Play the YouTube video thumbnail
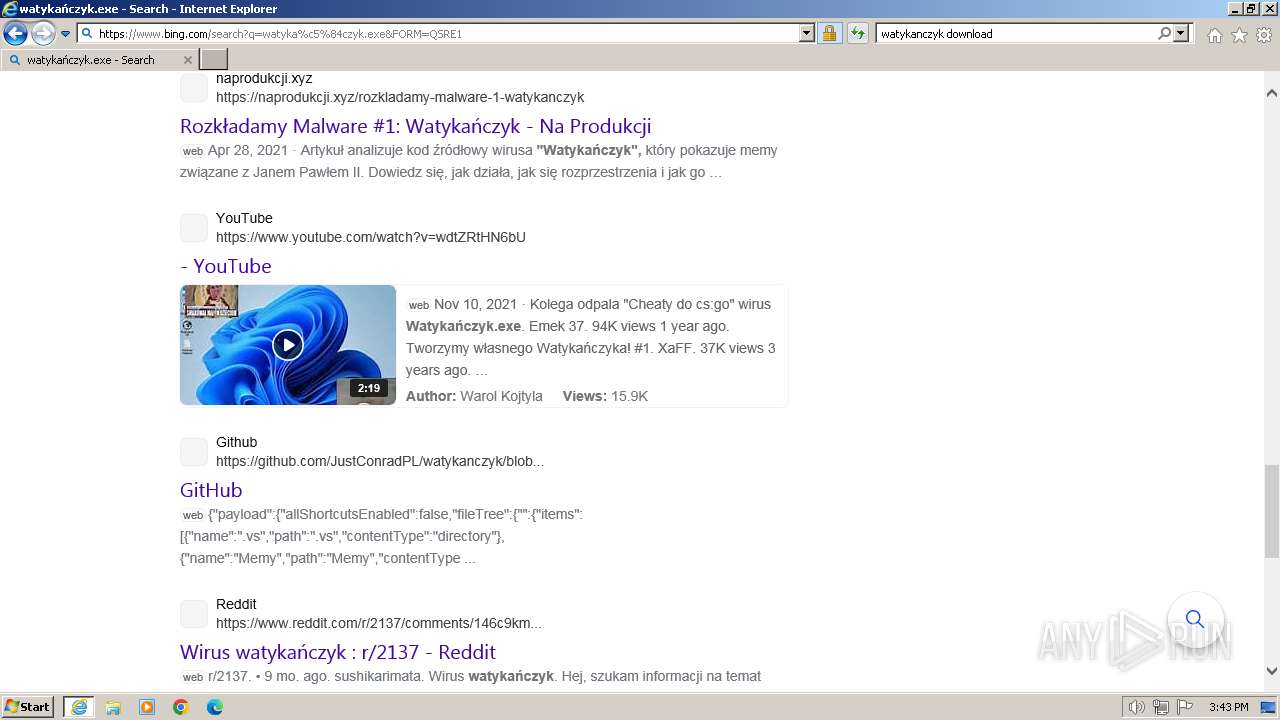The image size is (1280, 720). click(288, 345)
